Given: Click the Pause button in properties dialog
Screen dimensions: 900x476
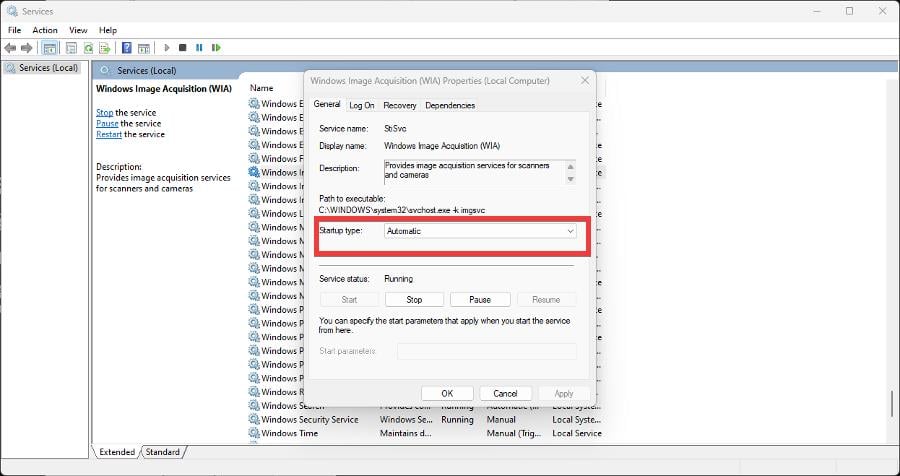Looking at the screenshot, I should click(x=480, y=300).
